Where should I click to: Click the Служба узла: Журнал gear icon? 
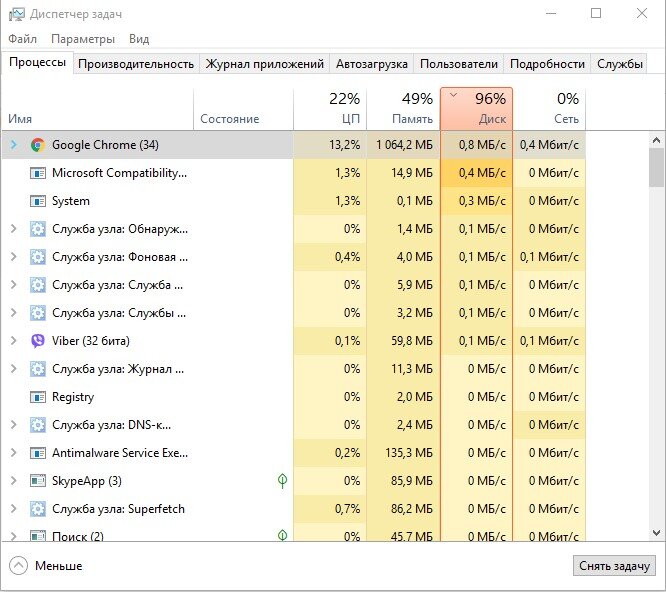[x=38, y=369]
